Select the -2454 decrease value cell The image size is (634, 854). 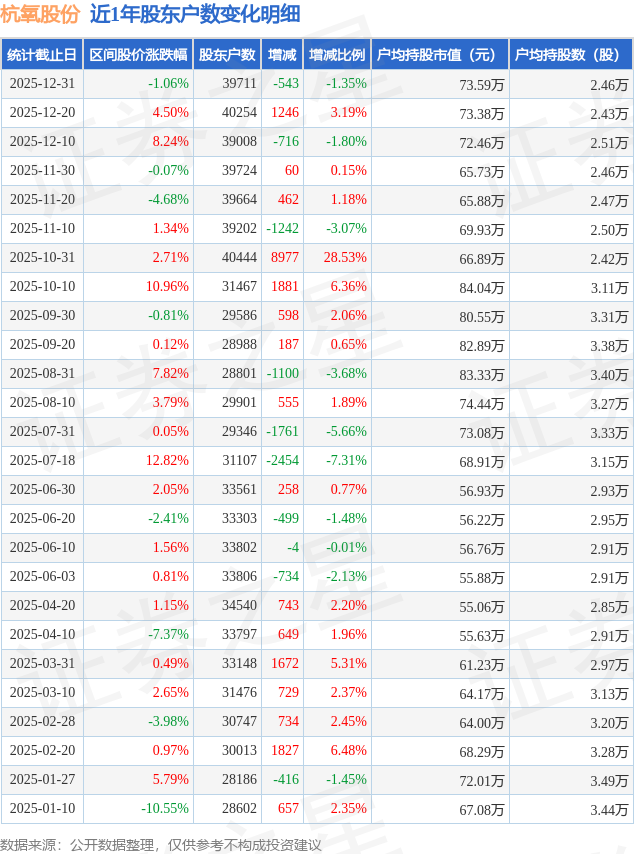pyautogui.click(x=283, y=461)
